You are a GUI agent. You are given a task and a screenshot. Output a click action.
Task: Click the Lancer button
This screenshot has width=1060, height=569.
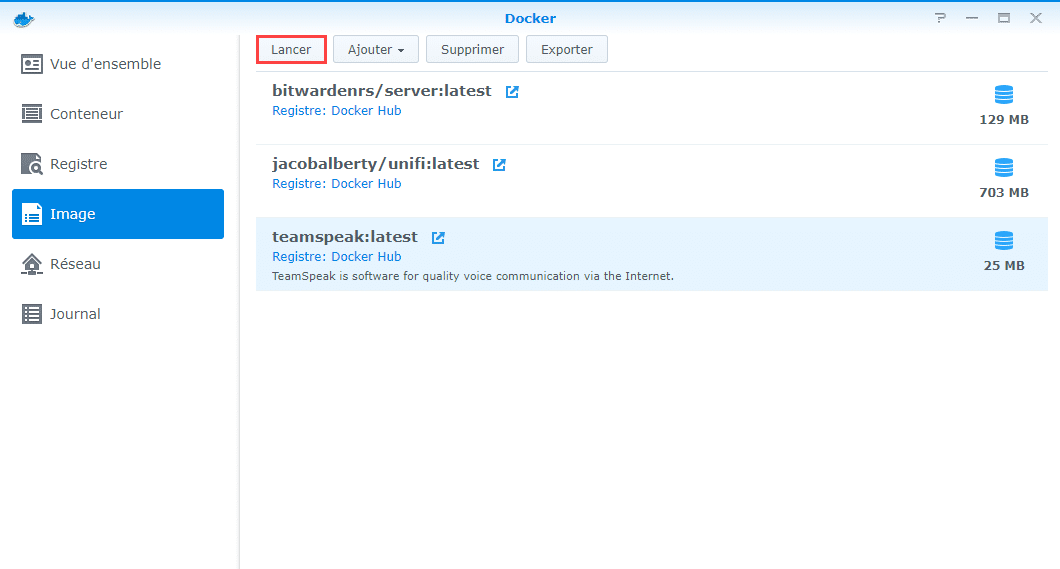click(291, 49)
